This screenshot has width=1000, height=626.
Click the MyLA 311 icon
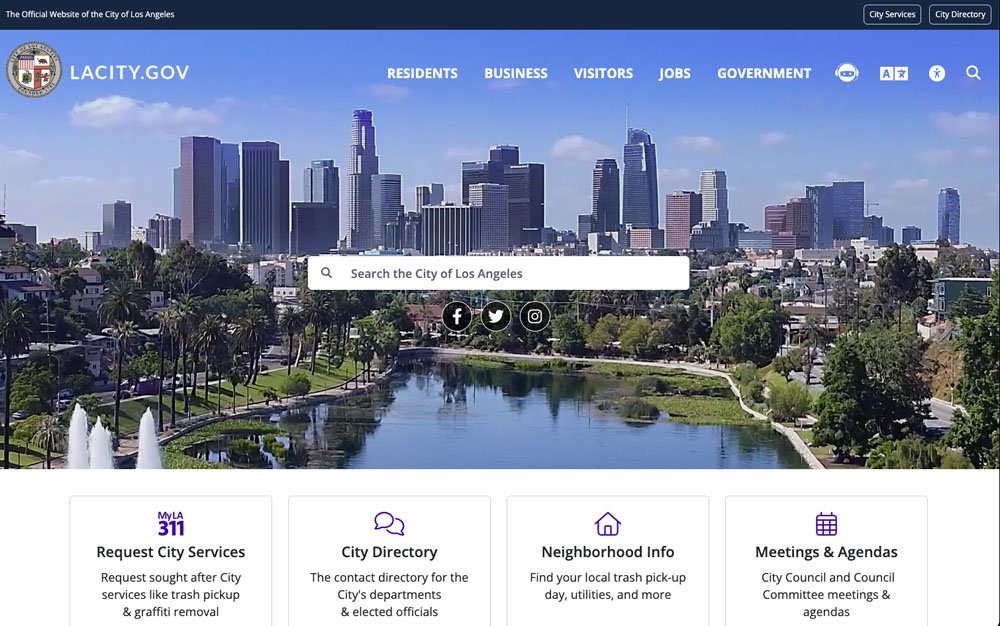pyautogui.click(x=171, y=523)
